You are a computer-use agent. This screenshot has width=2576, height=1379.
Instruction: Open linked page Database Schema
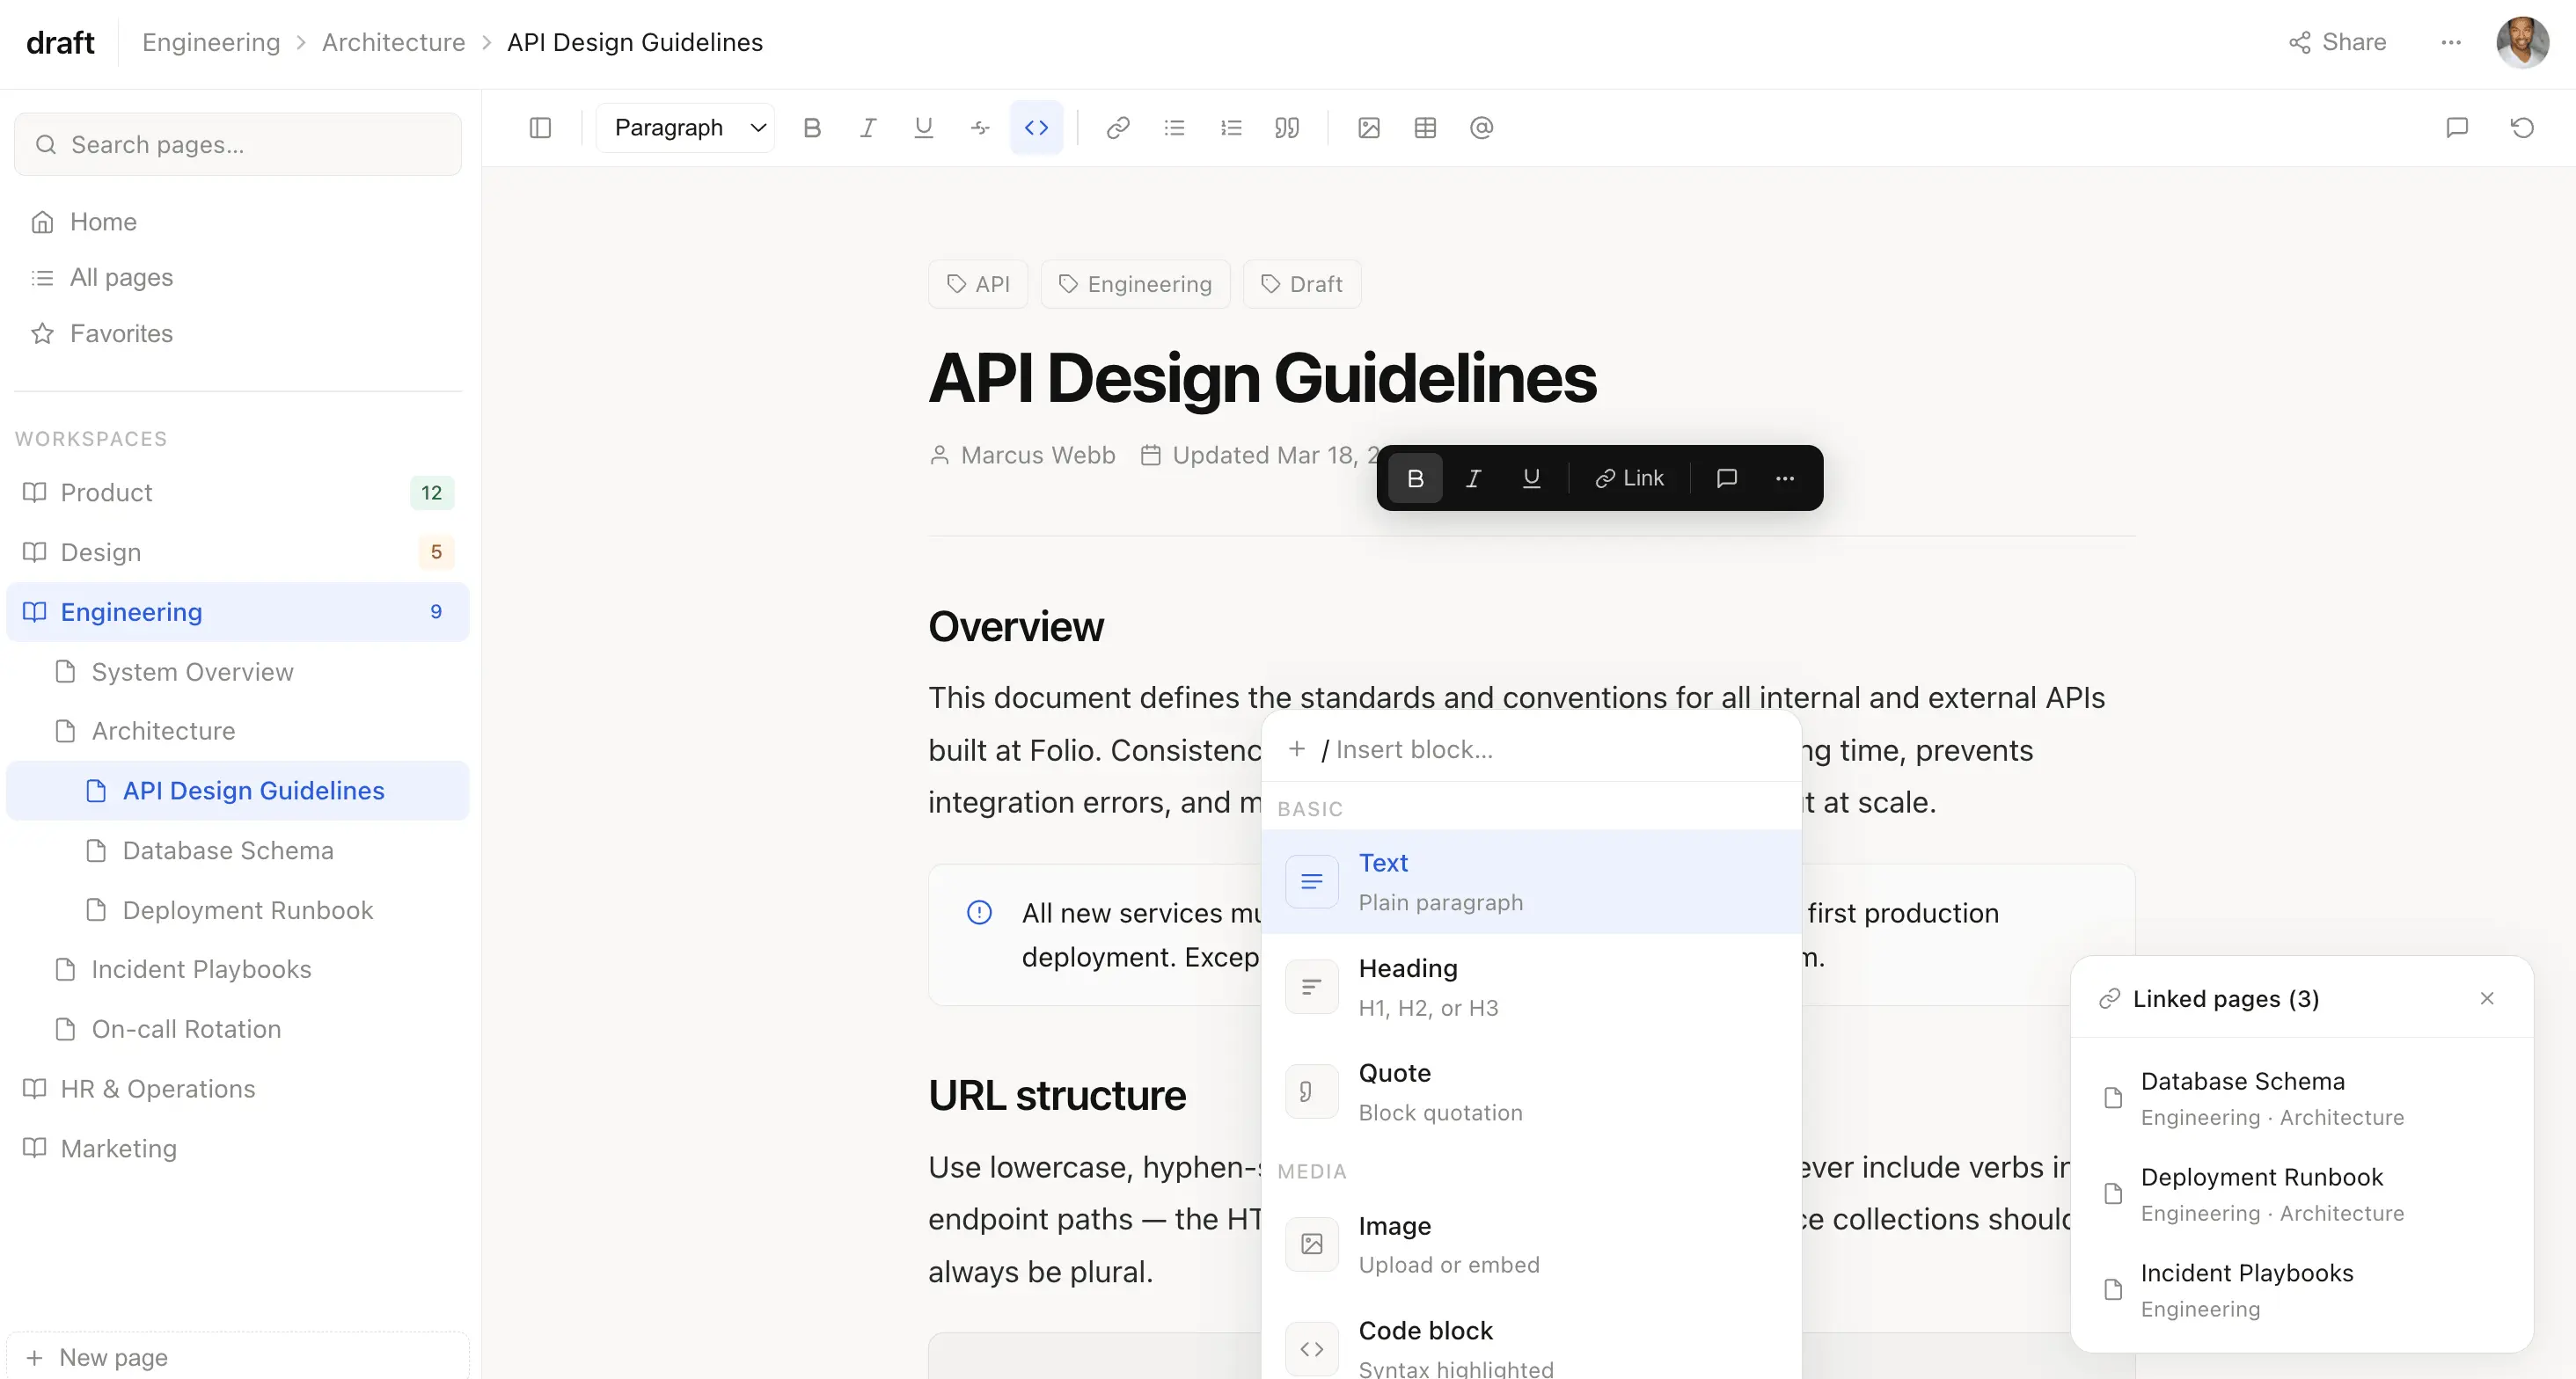click(x=2302, y=1098)
